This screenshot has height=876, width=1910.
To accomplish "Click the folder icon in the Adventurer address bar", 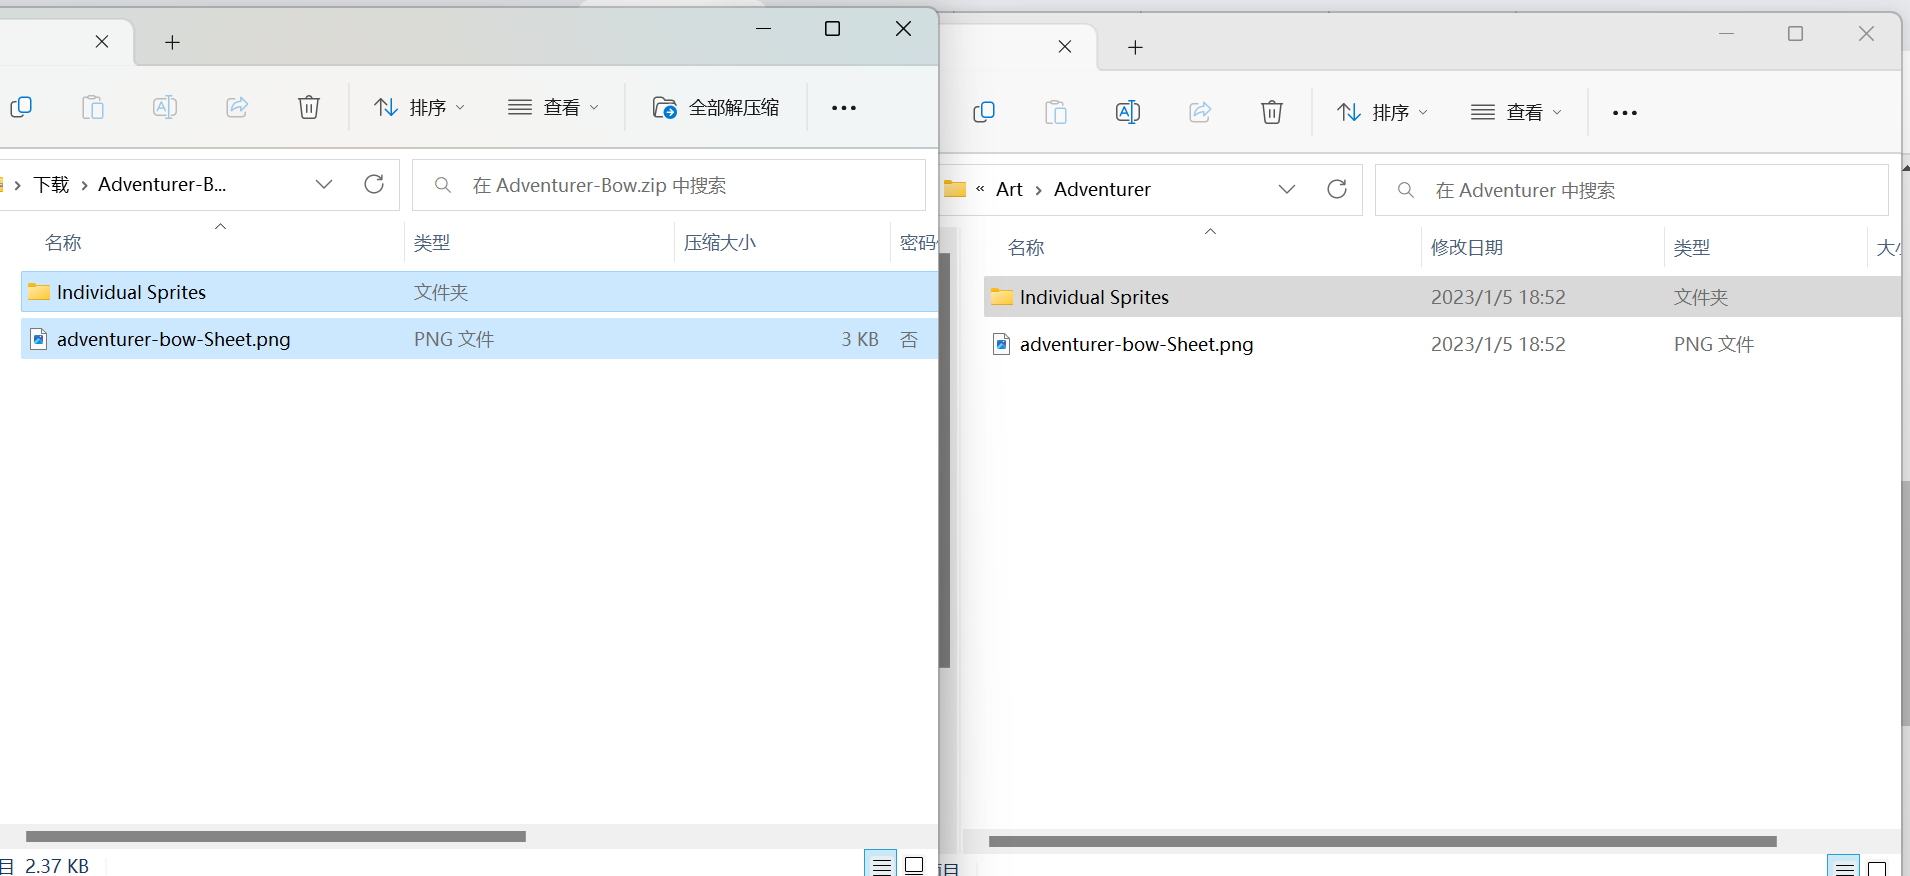I will (x=955, y=189).
